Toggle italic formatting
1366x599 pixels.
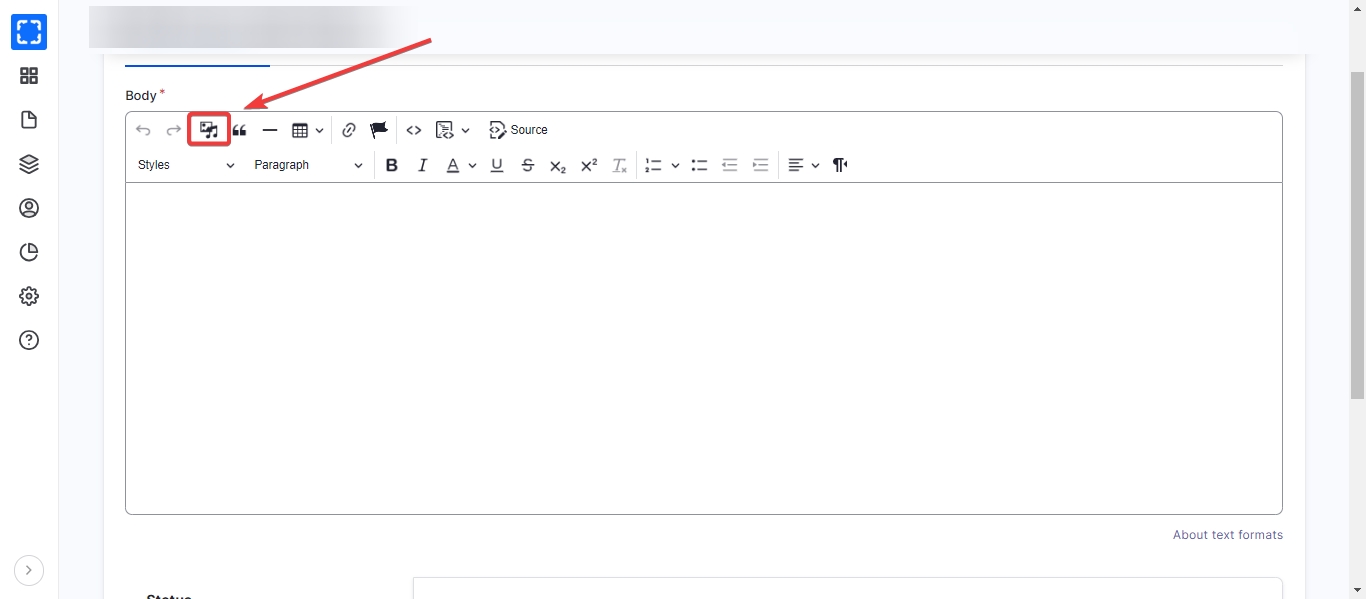click(x=423, y=165)
